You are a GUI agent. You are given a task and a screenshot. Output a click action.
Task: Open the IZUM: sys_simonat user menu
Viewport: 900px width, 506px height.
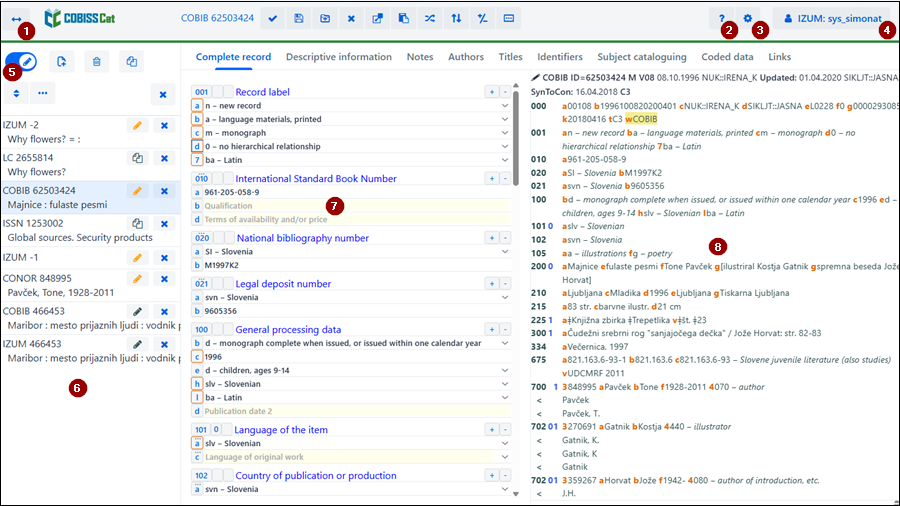(x=833, y=18)
